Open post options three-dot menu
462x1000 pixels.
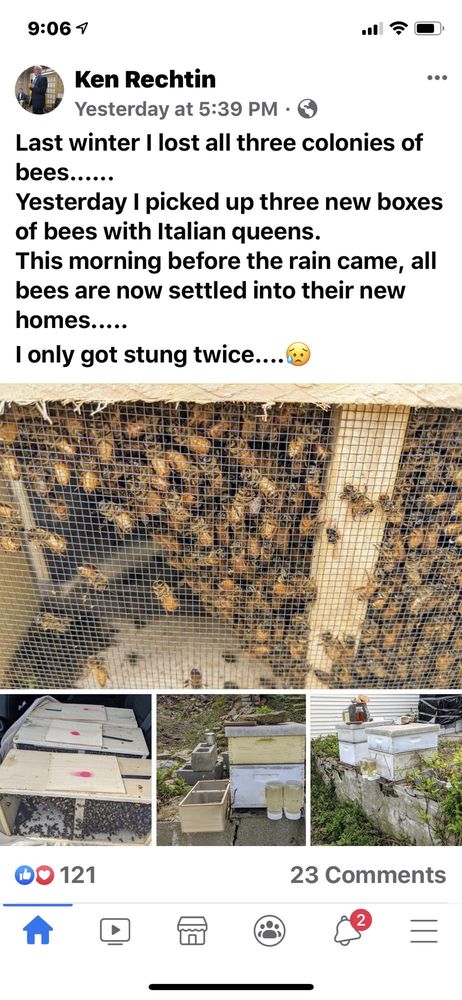(436, 78)
